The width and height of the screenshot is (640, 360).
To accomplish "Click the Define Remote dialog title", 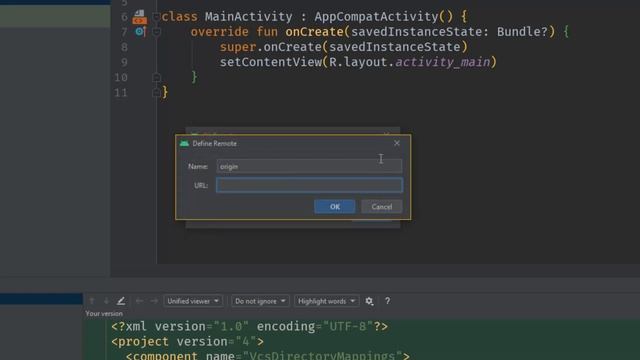I will [x=214, y=143].
